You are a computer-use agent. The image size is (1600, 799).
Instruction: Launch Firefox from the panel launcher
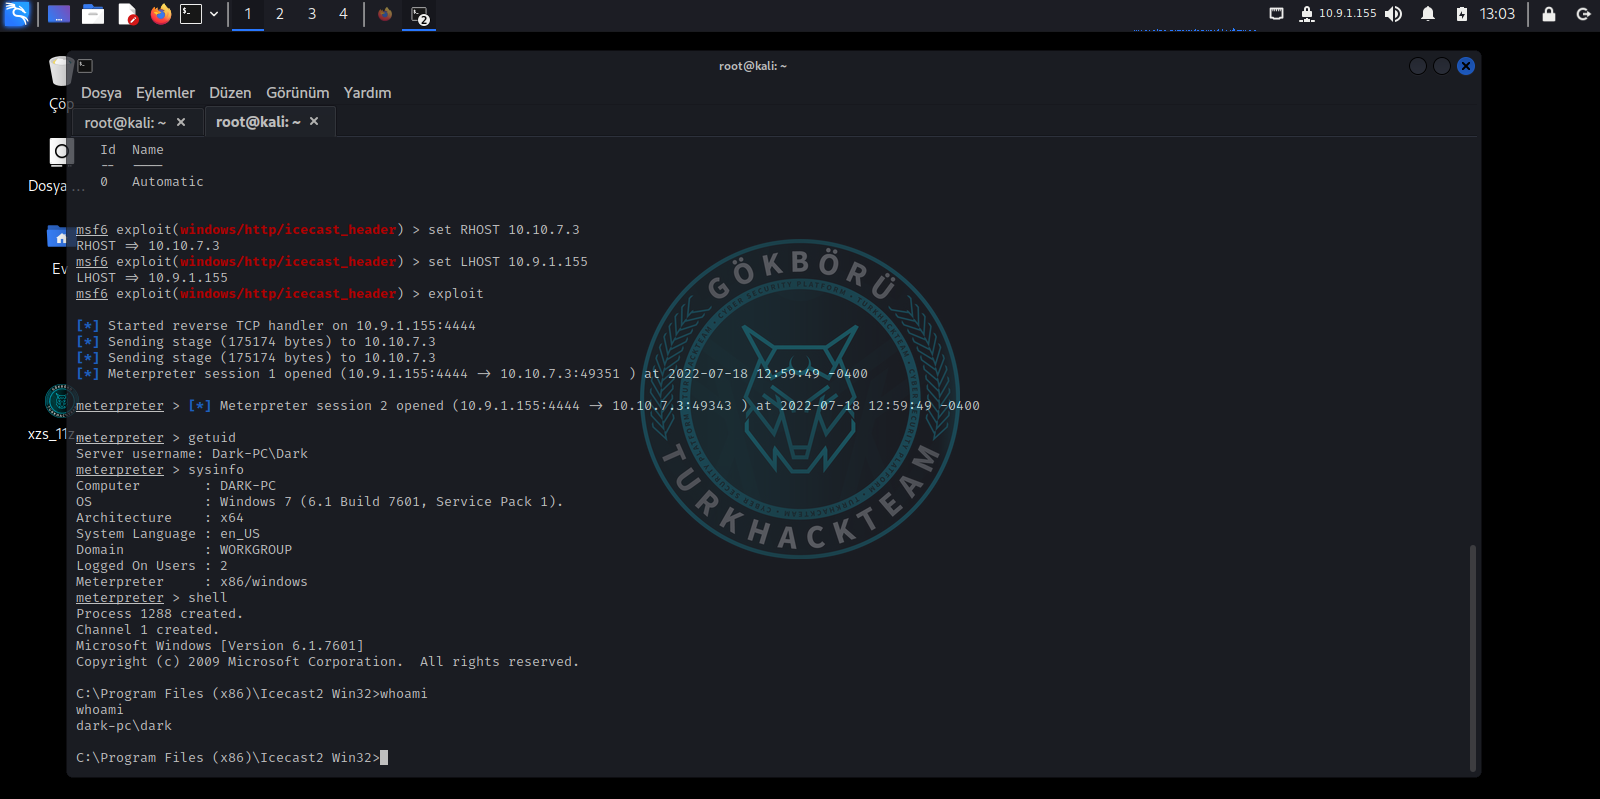pos(161,14)
